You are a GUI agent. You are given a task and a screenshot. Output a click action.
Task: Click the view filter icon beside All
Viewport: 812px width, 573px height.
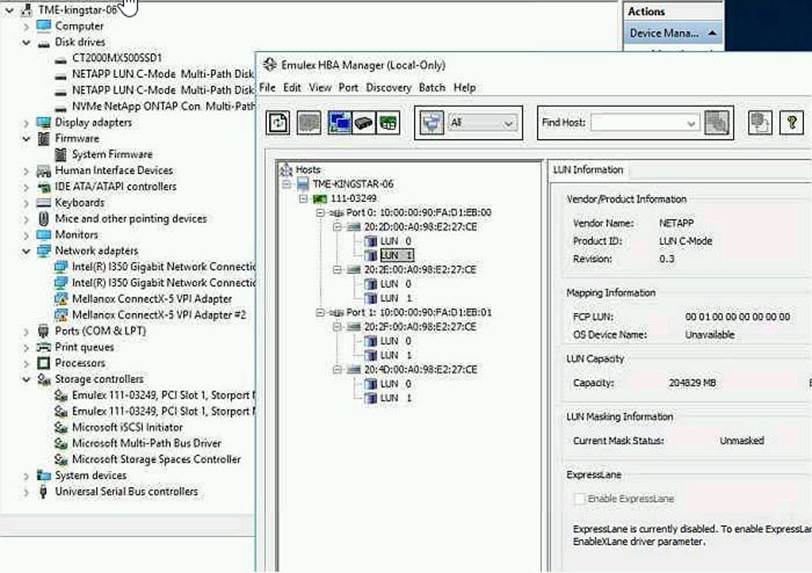pyautogui.click(x=433, y=122)
